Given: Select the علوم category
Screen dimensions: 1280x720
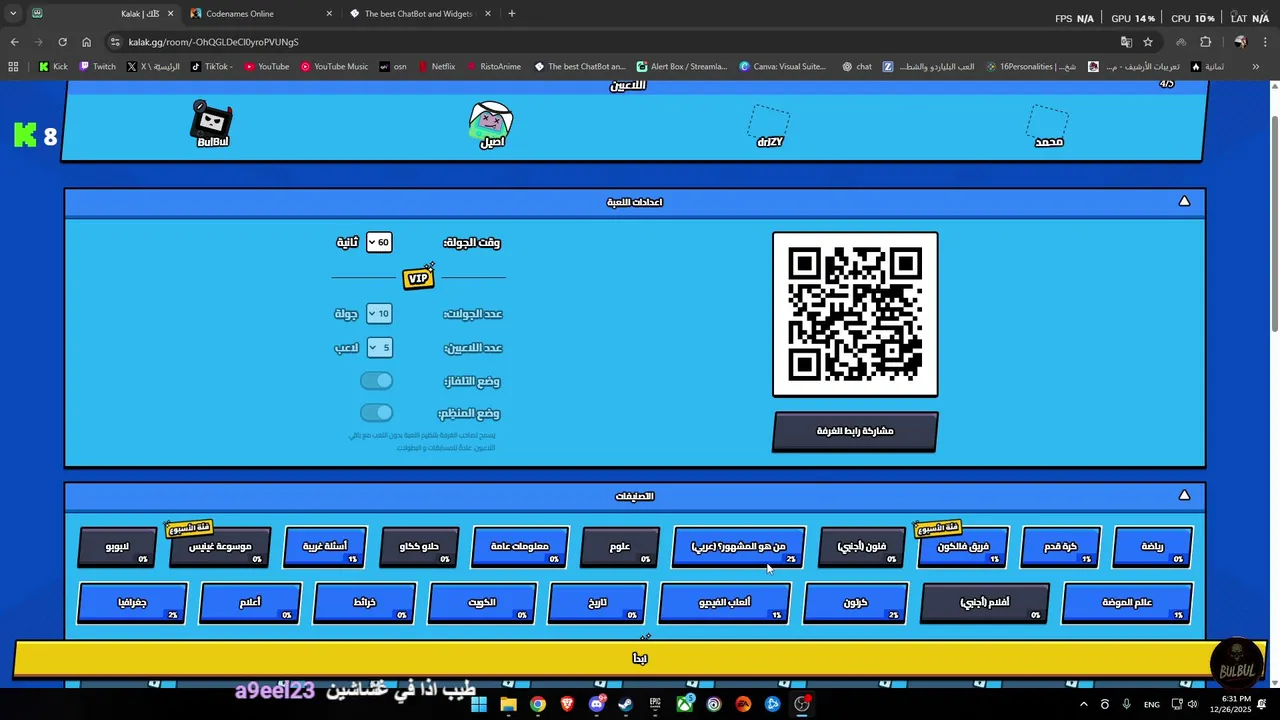Looking at the screenshot, I should tap(620, 547).
